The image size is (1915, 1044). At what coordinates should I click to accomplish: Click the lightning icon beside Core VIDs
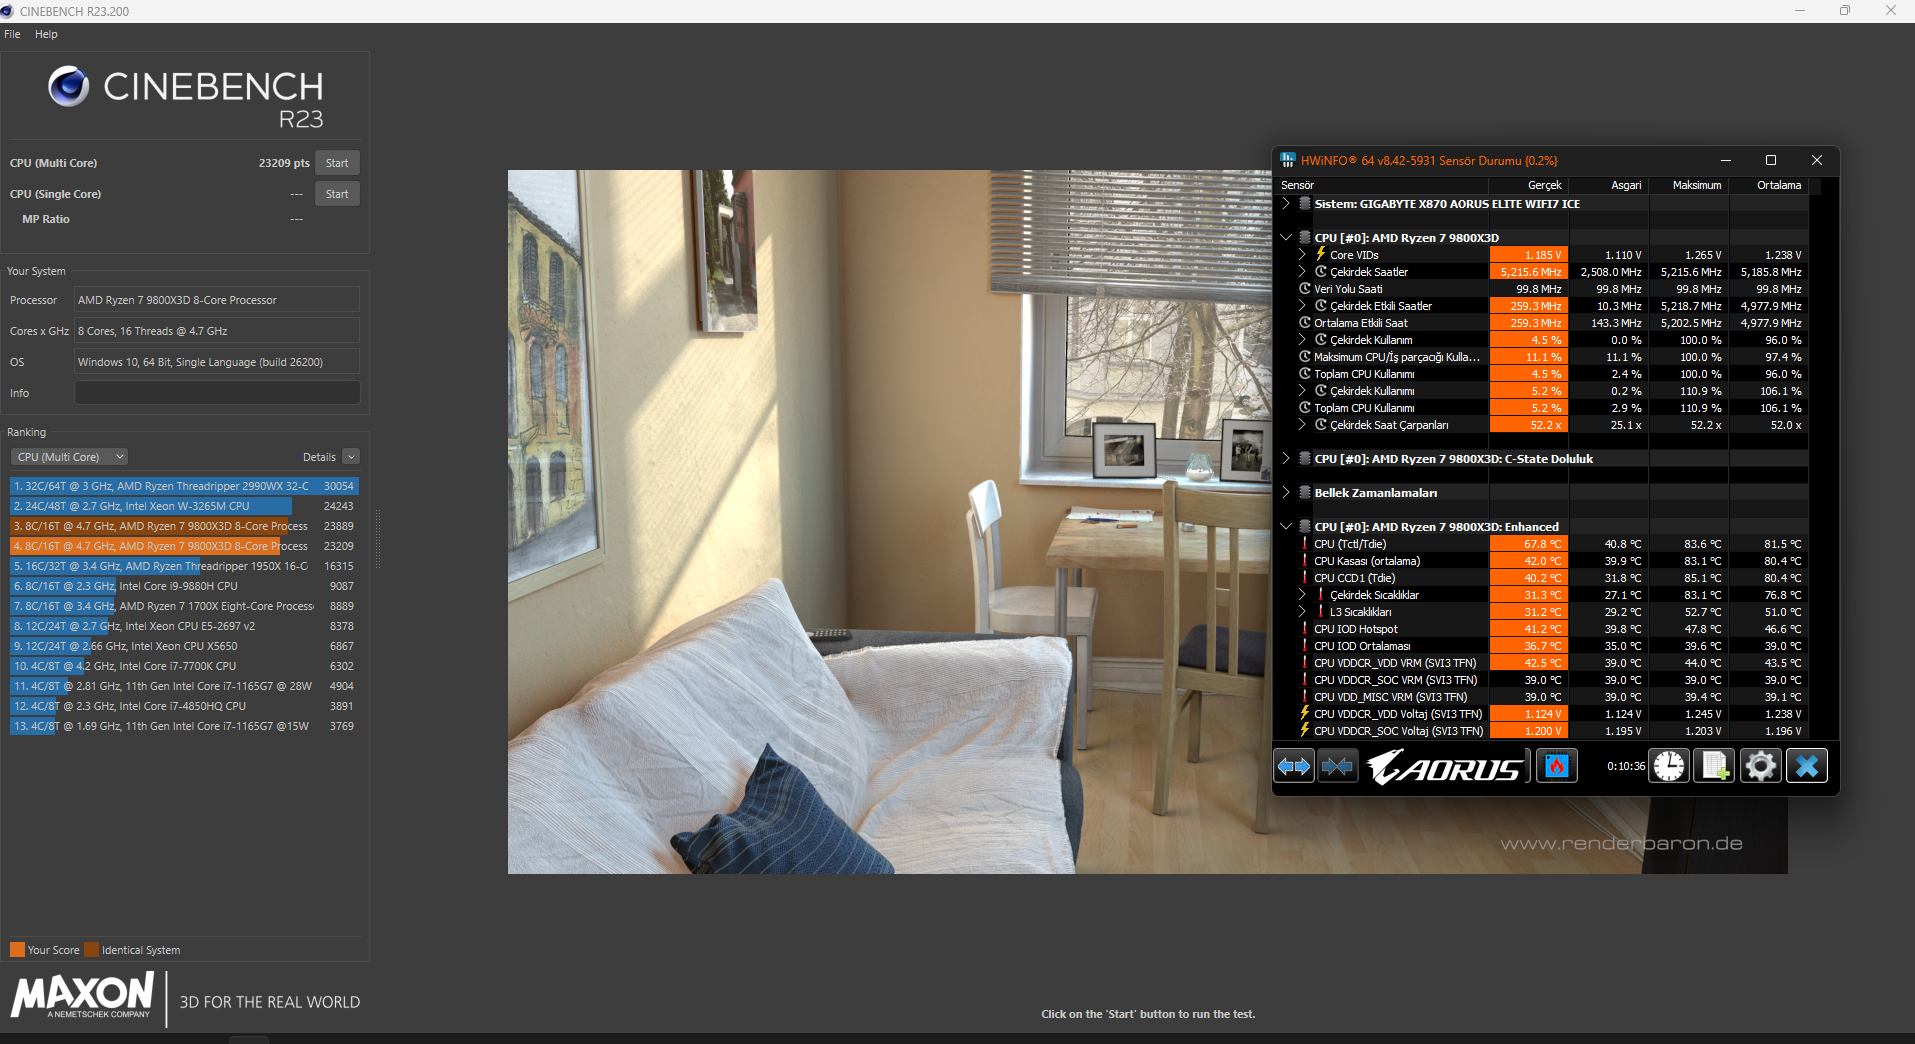[x=1320, y=255]
